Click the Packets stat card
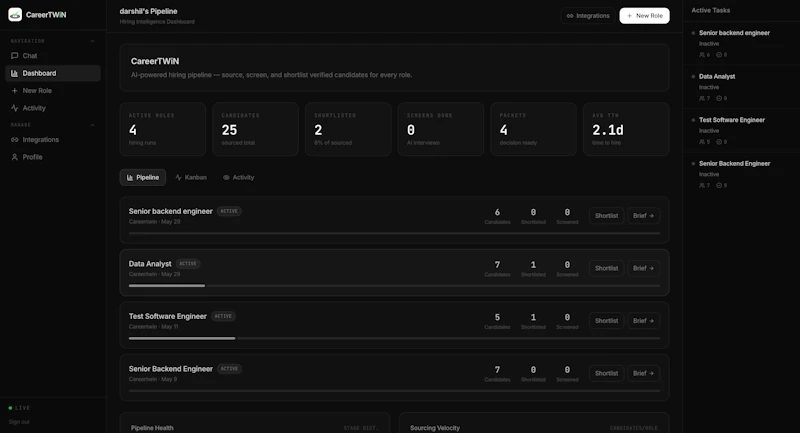The width and height of the screenshot is (800, 433). (534, 129)
